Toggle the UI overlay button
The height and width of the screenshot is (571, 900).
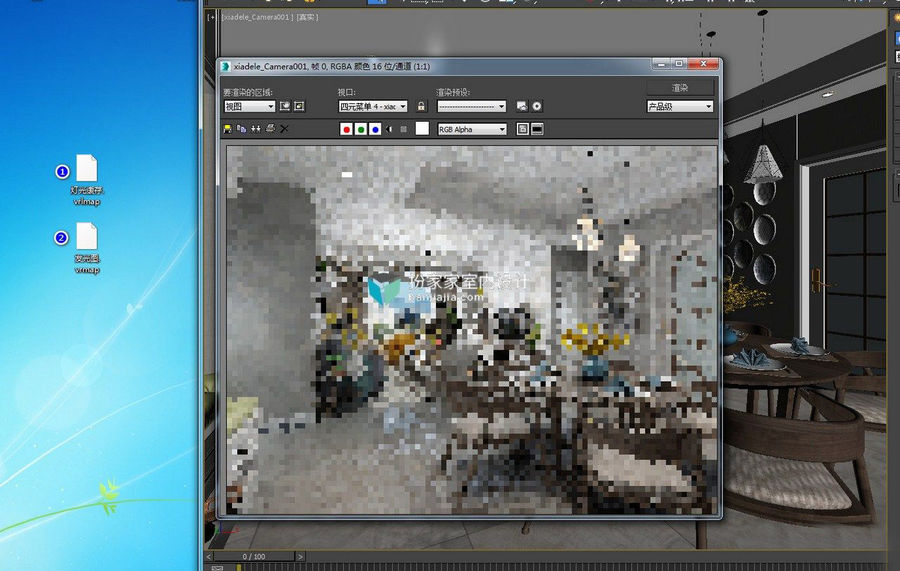(x=522, y=129)
